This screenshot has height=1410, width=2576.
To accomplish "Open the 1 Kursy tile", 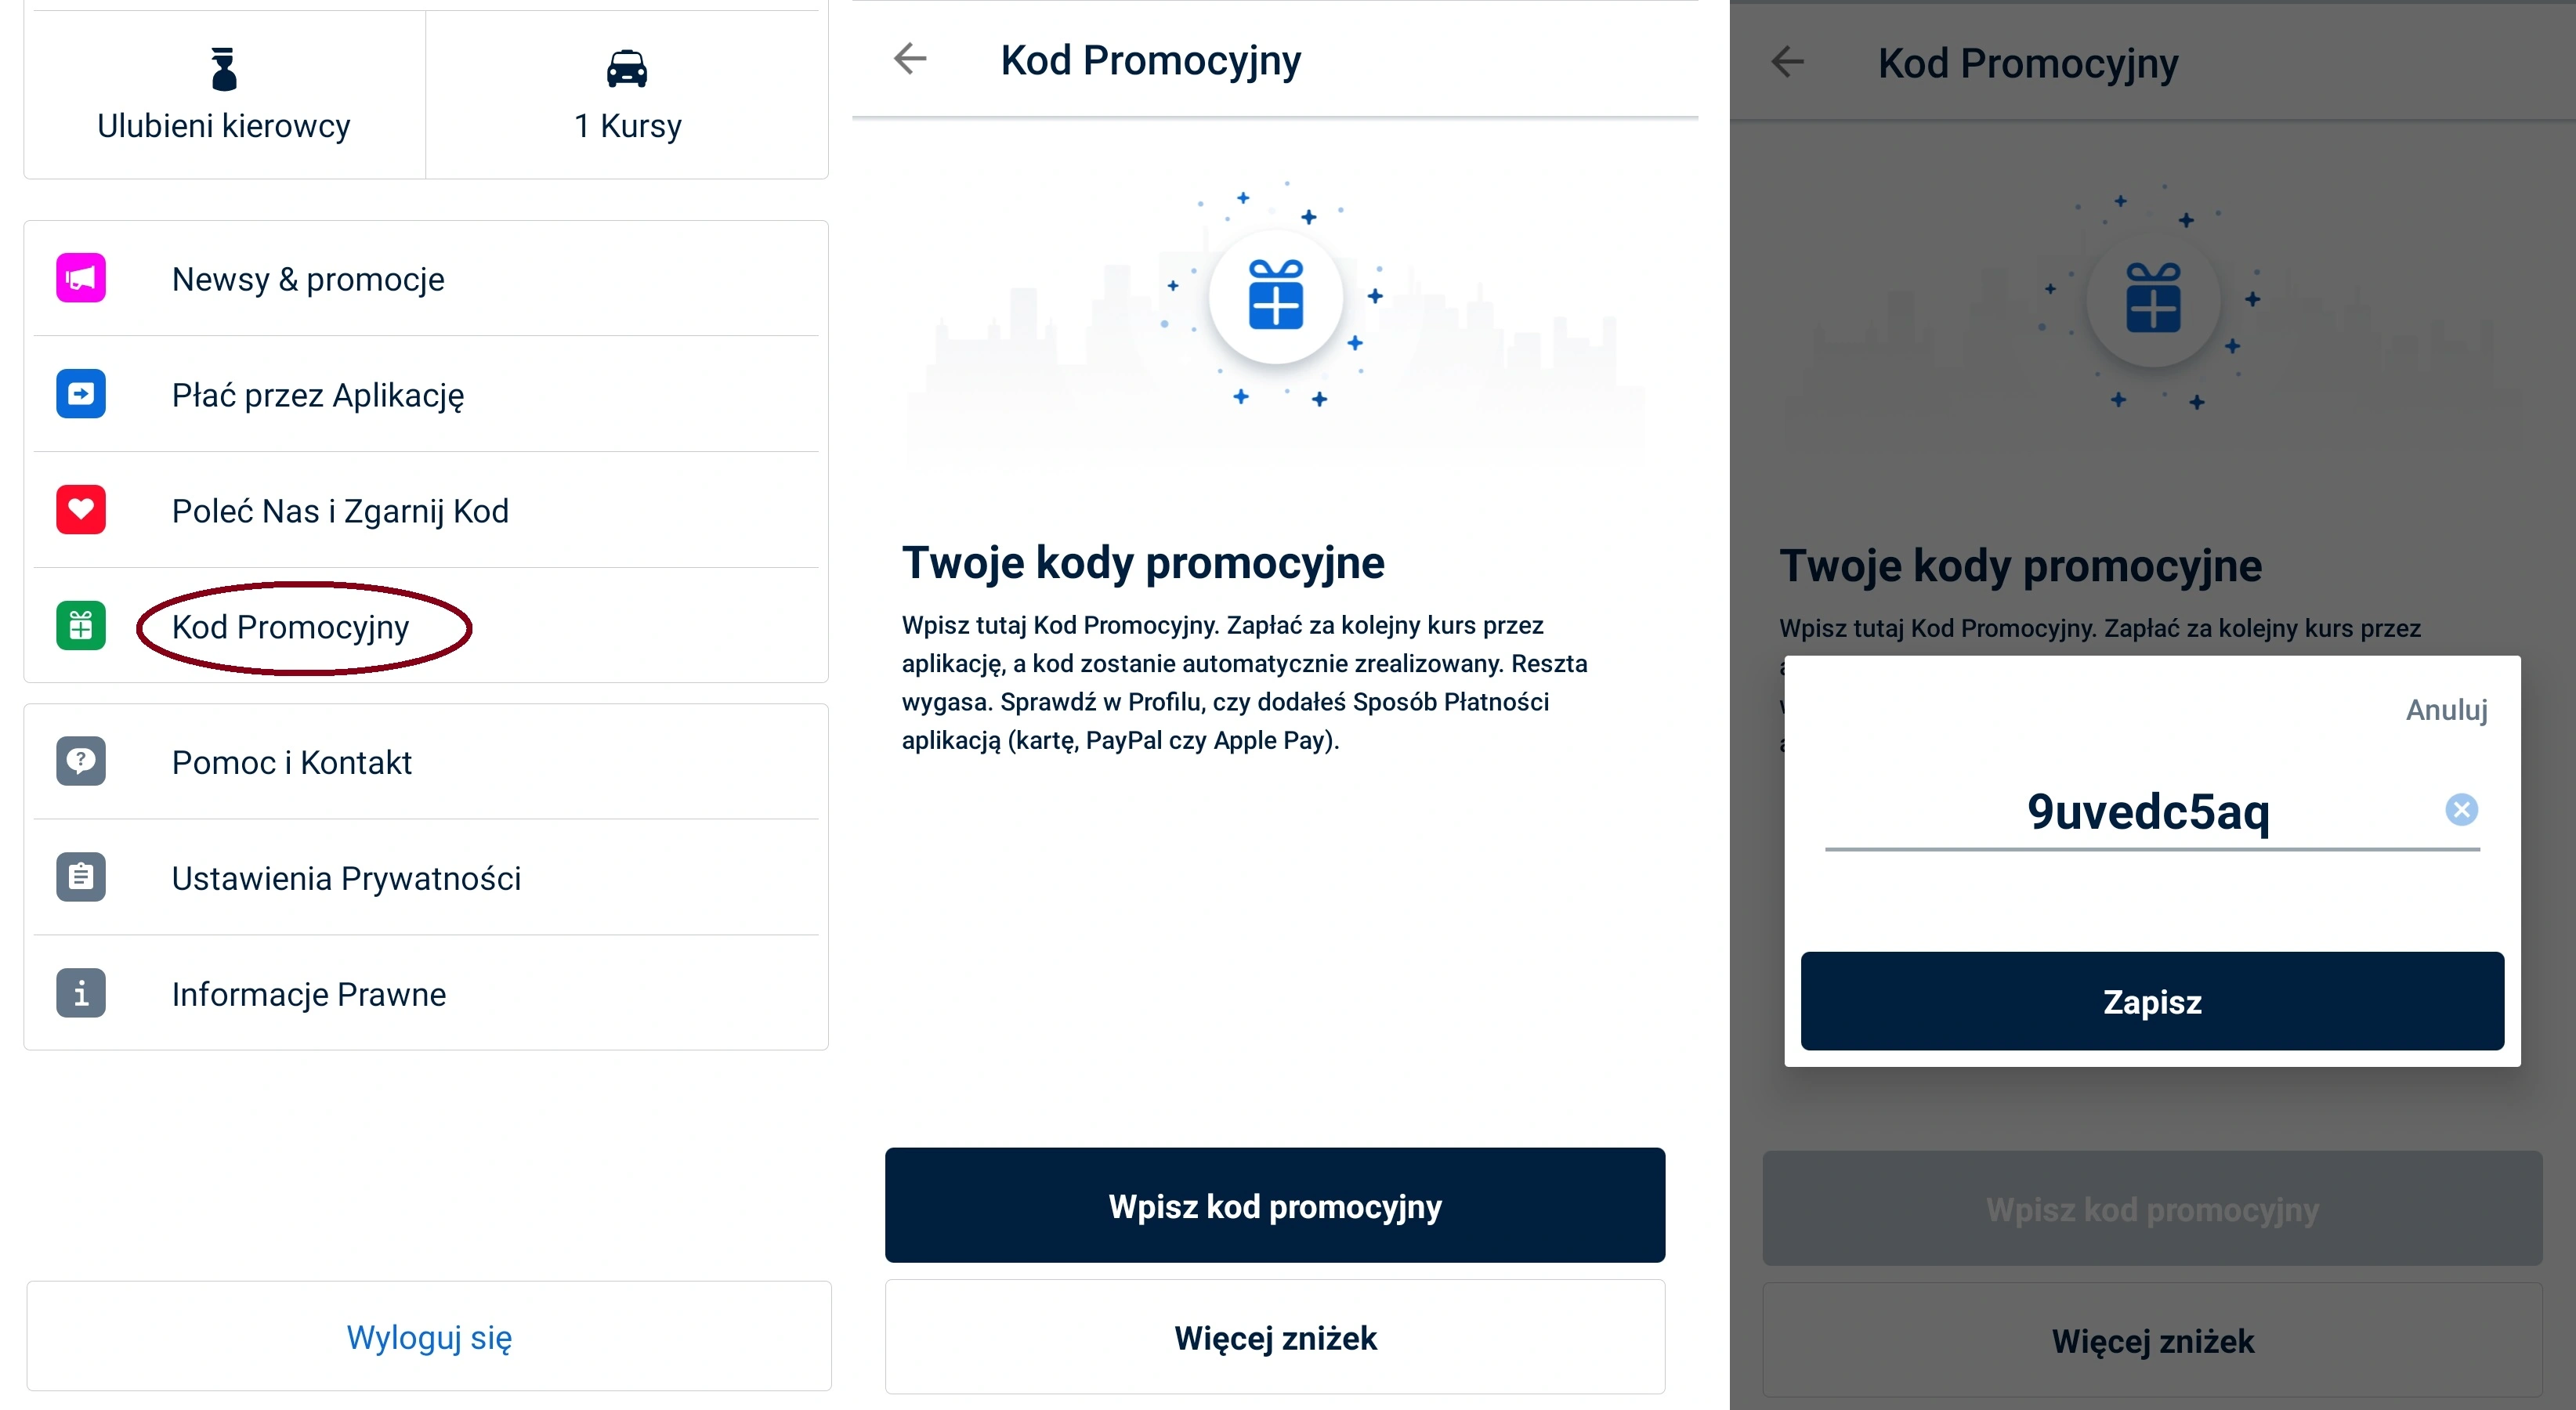I will pos(627,96).
